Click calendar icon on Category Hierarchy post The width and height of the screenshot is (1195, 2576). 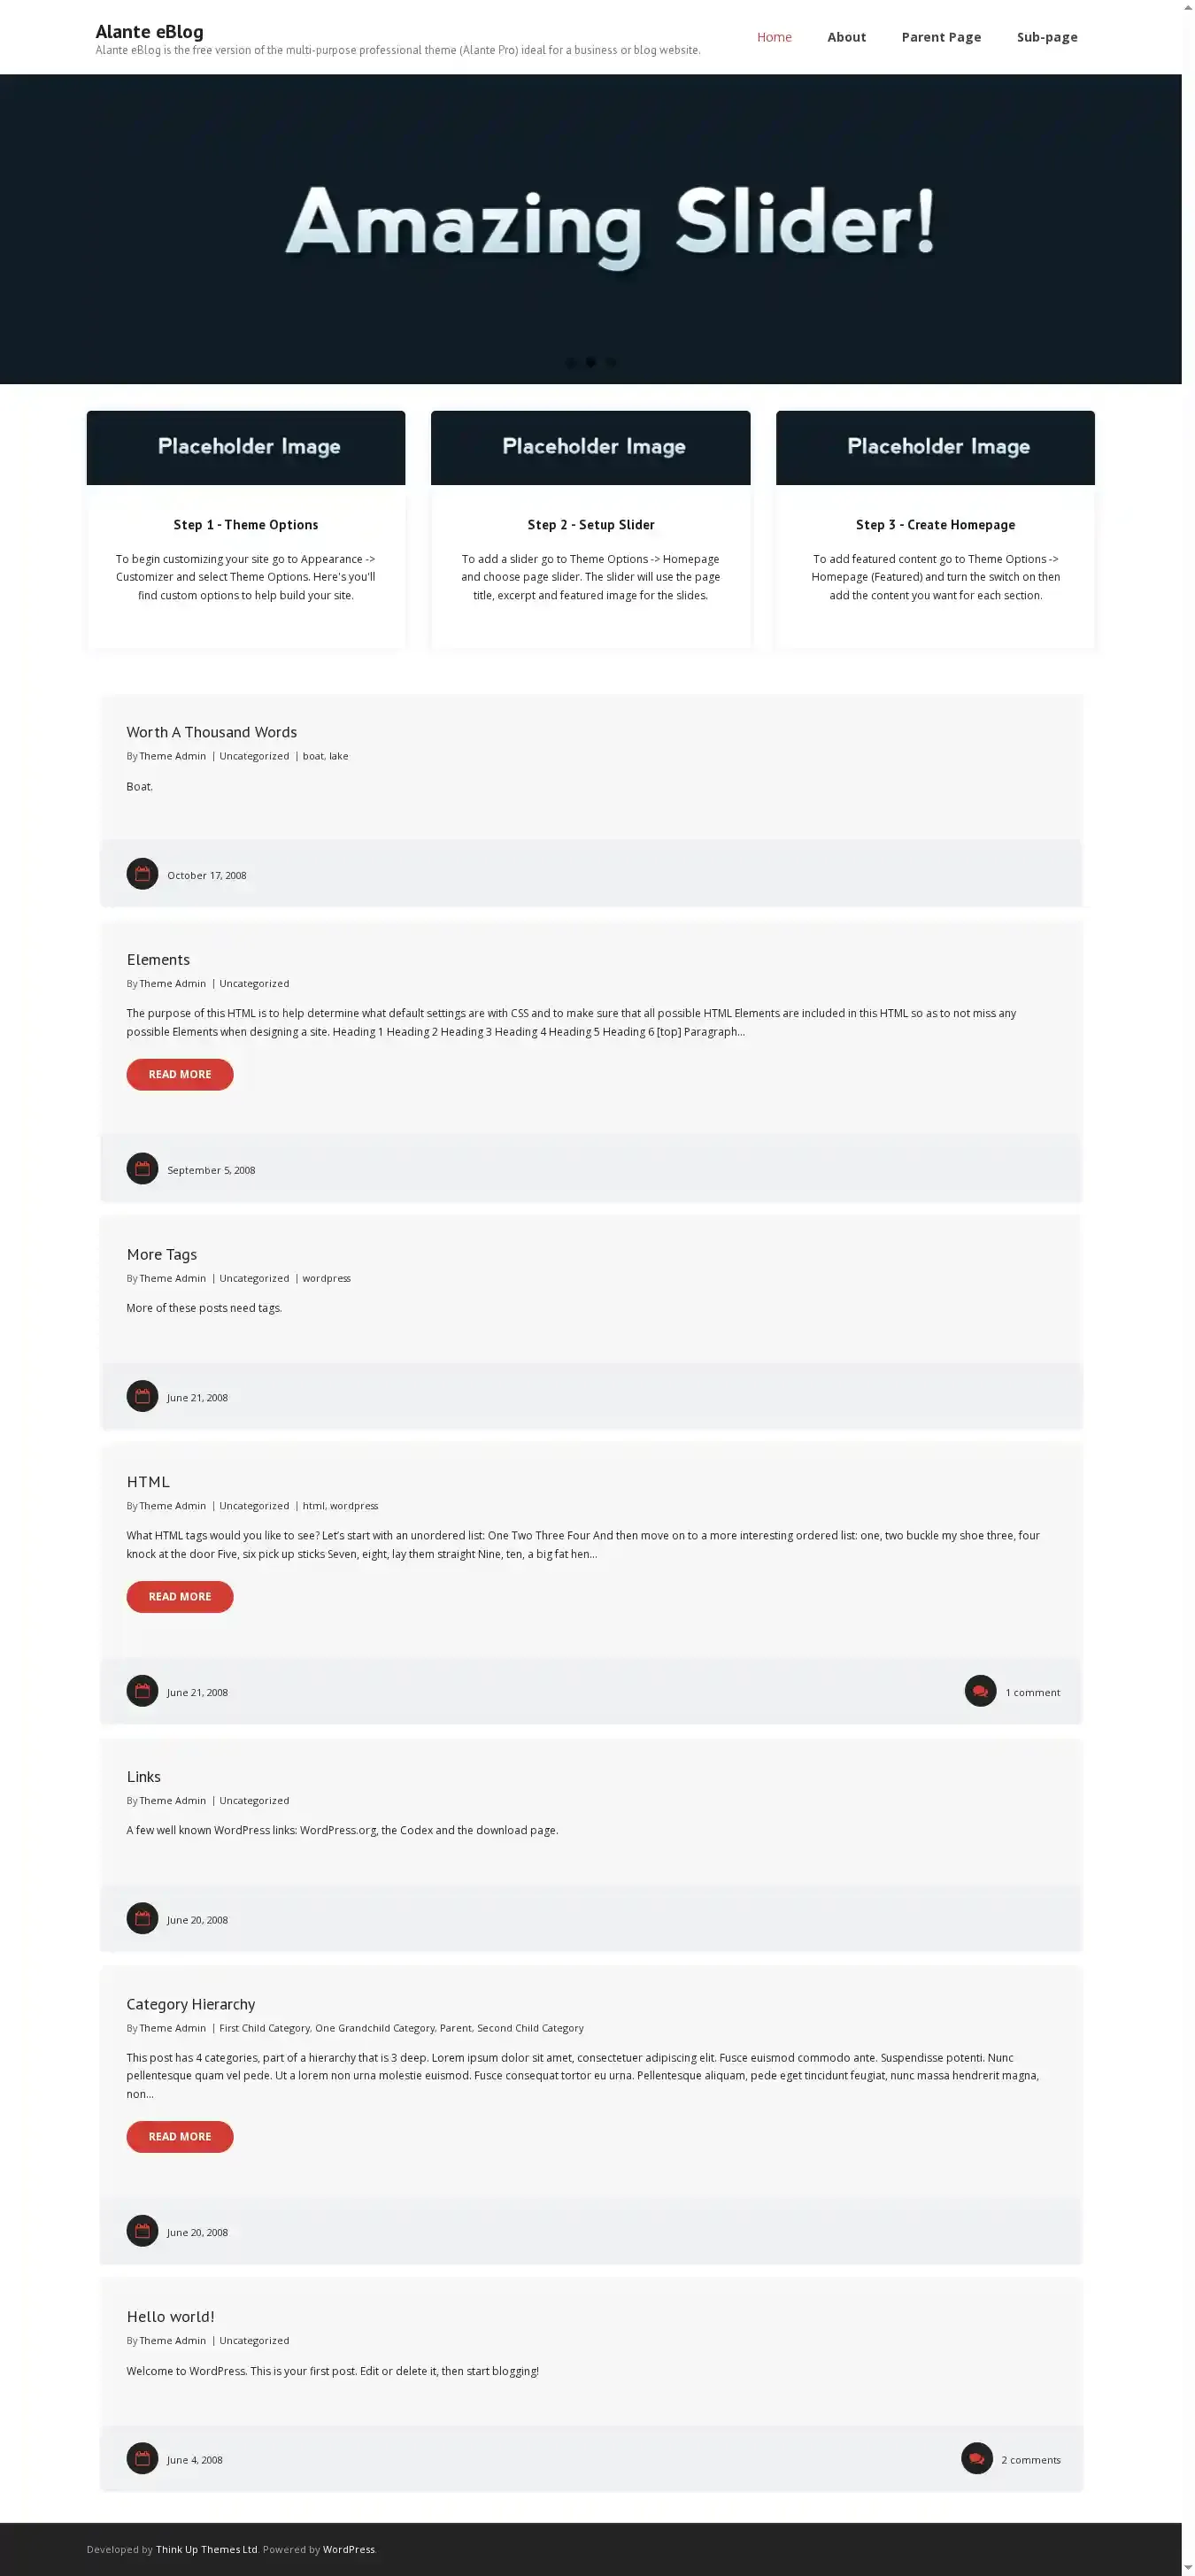click(142, 2231)
